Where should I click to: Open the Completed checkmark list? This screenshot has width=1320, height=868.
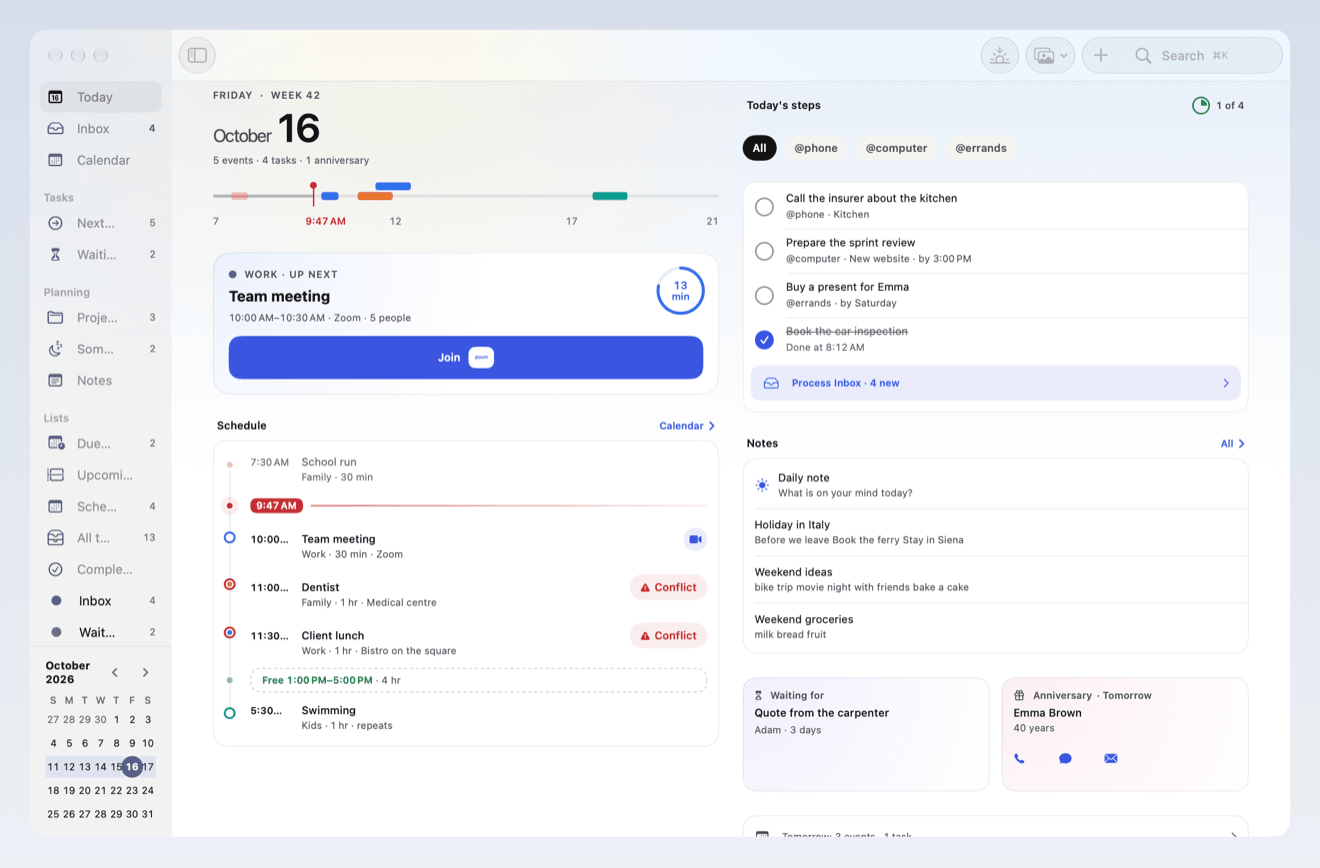click(x=100, y=569)
